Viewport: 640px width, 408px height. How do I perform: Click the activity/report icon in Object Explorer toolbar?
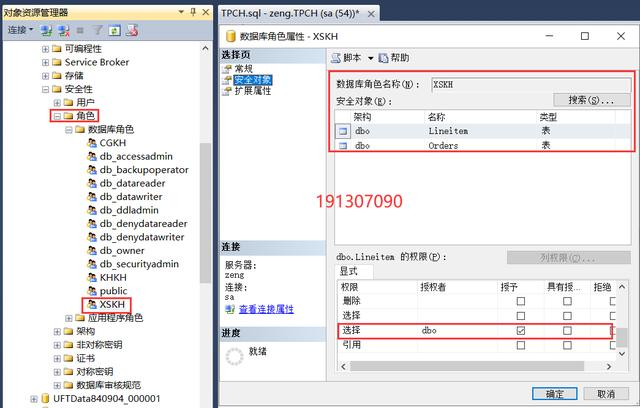tap(132, 30)
